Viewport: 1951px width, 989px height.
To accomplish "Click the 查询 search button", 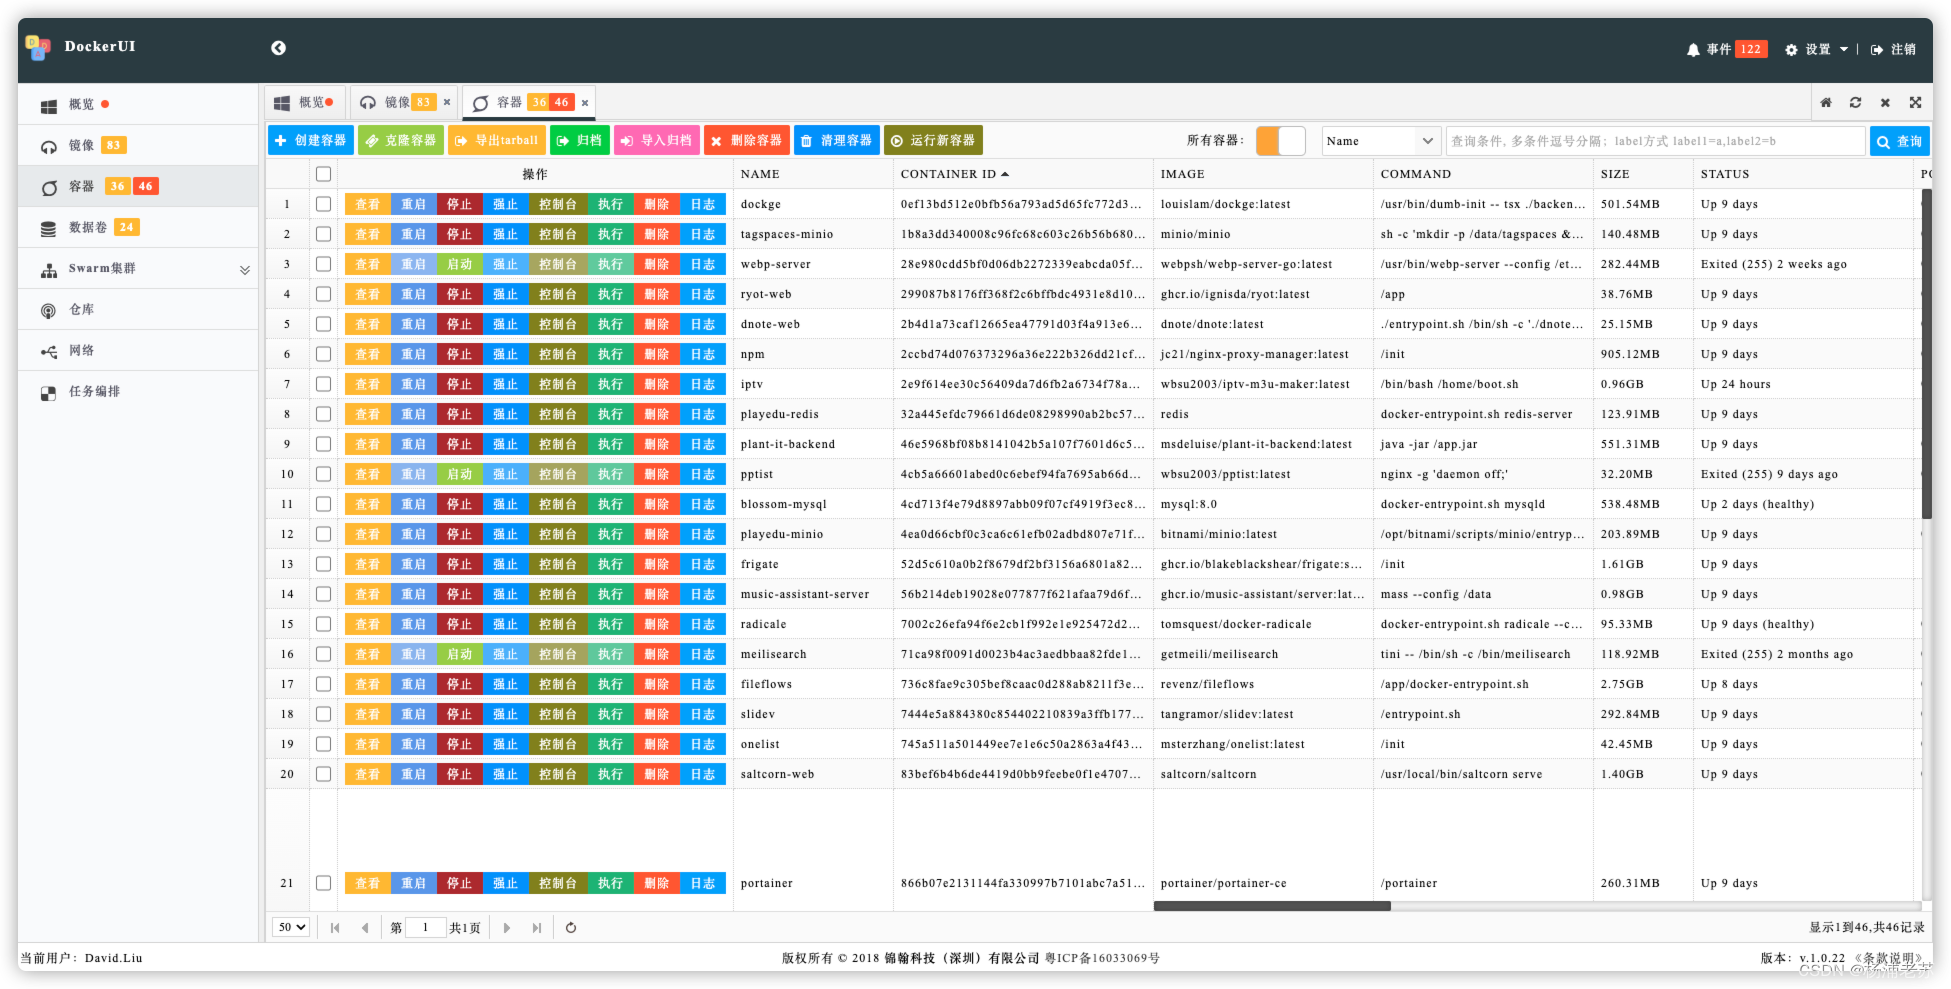I will pyautogui.click(x=1899, y=142).
